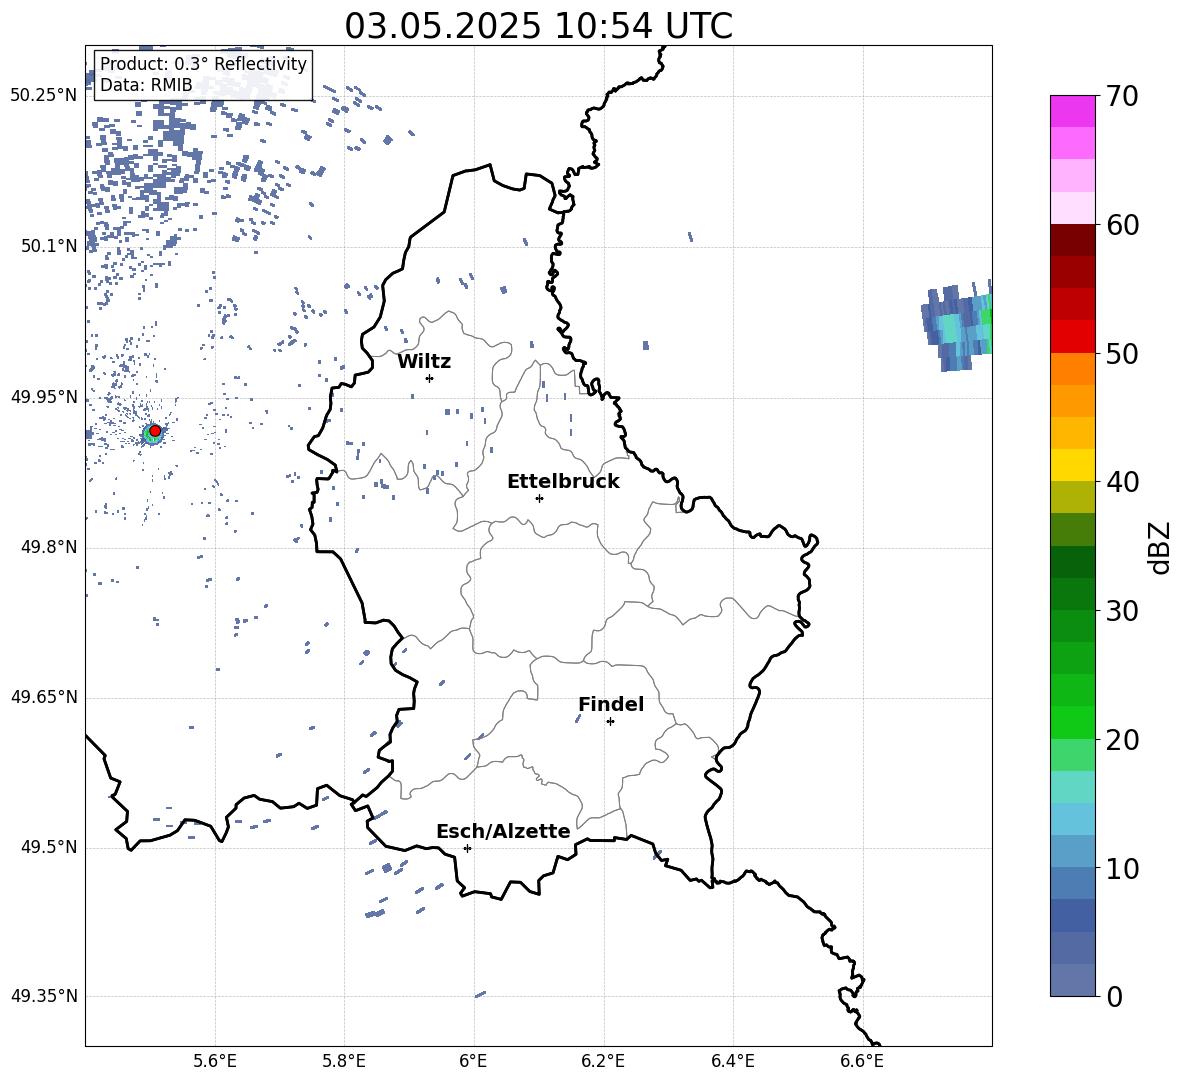Click the turquoise rain echo at east edge

(x=959, y=328)
